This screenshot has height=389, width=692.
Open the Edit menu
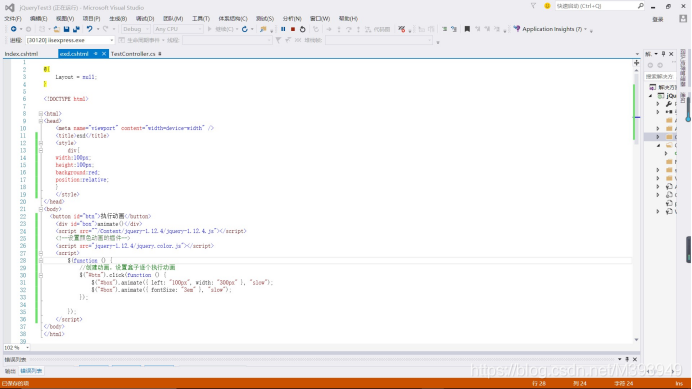coord(38,19)
